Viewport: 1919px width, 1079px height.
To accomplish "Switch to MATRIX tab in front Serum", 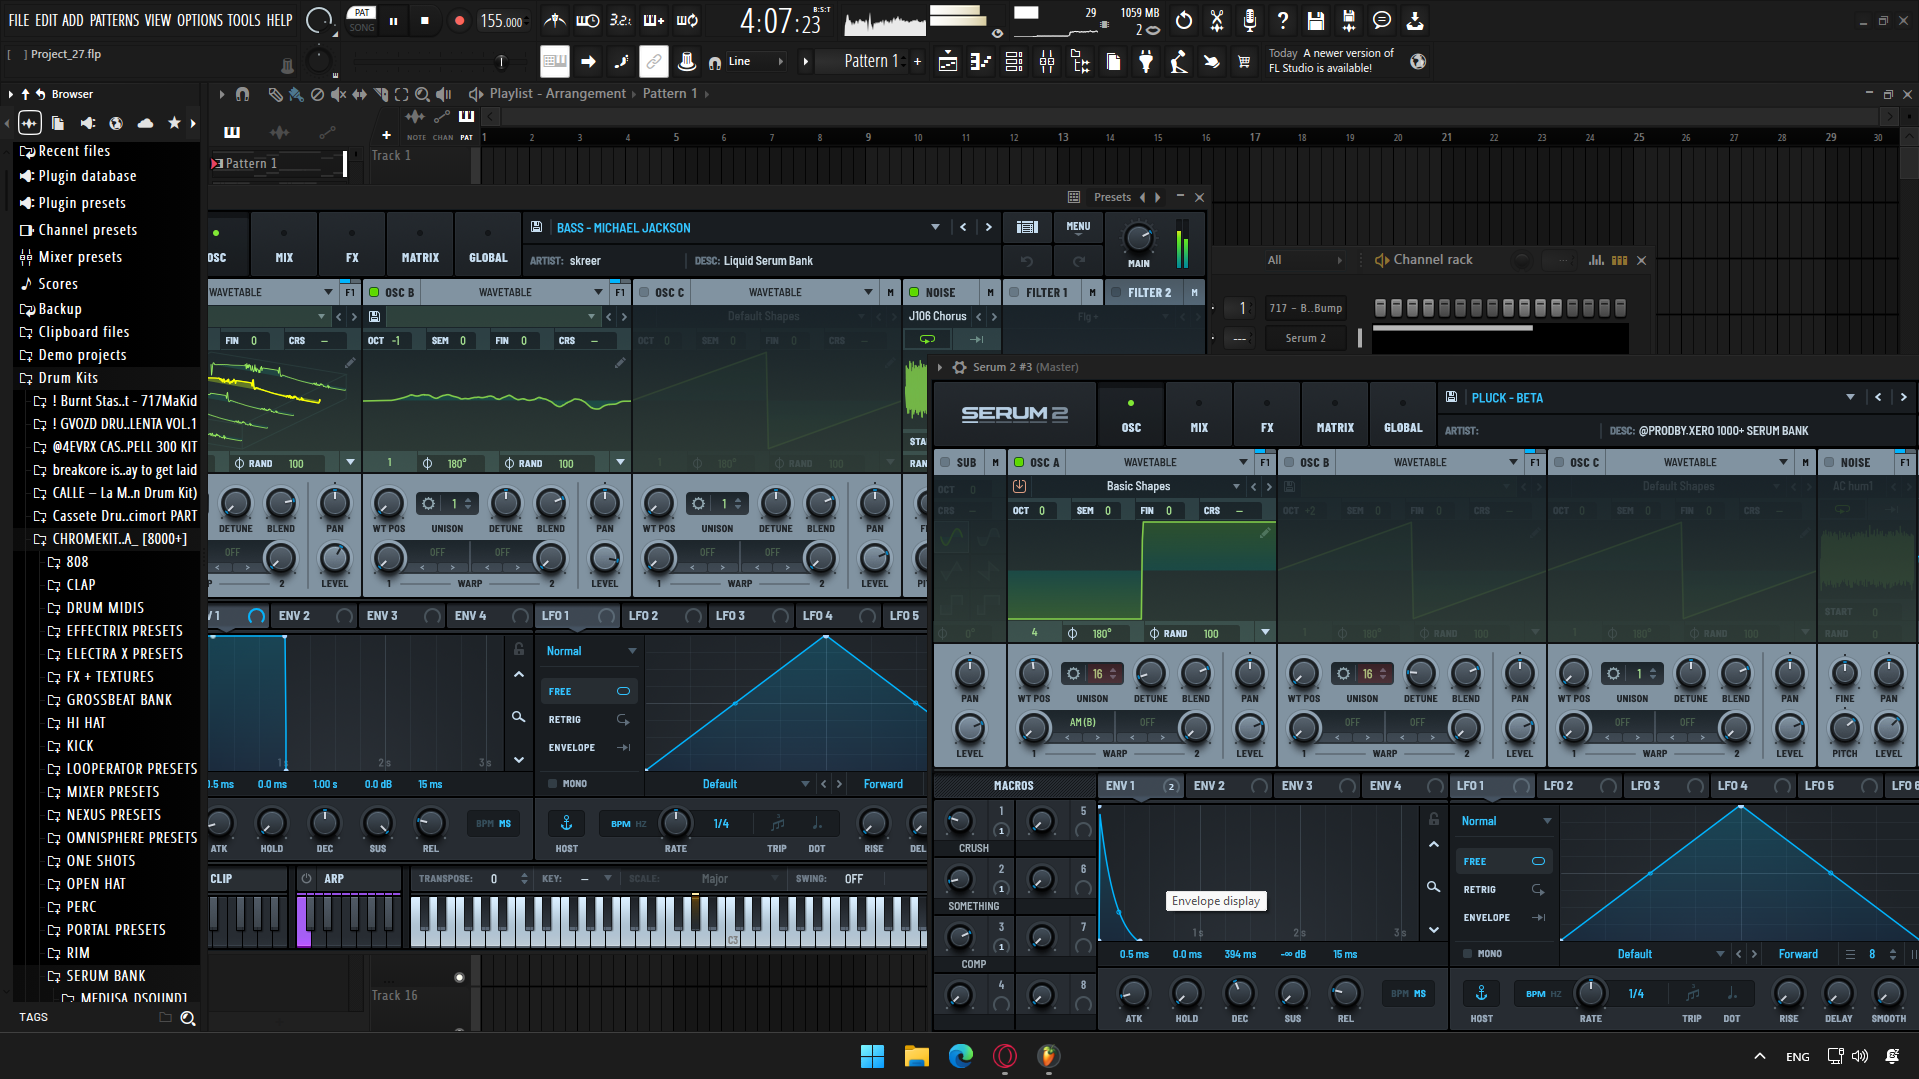I will 1335,415.
